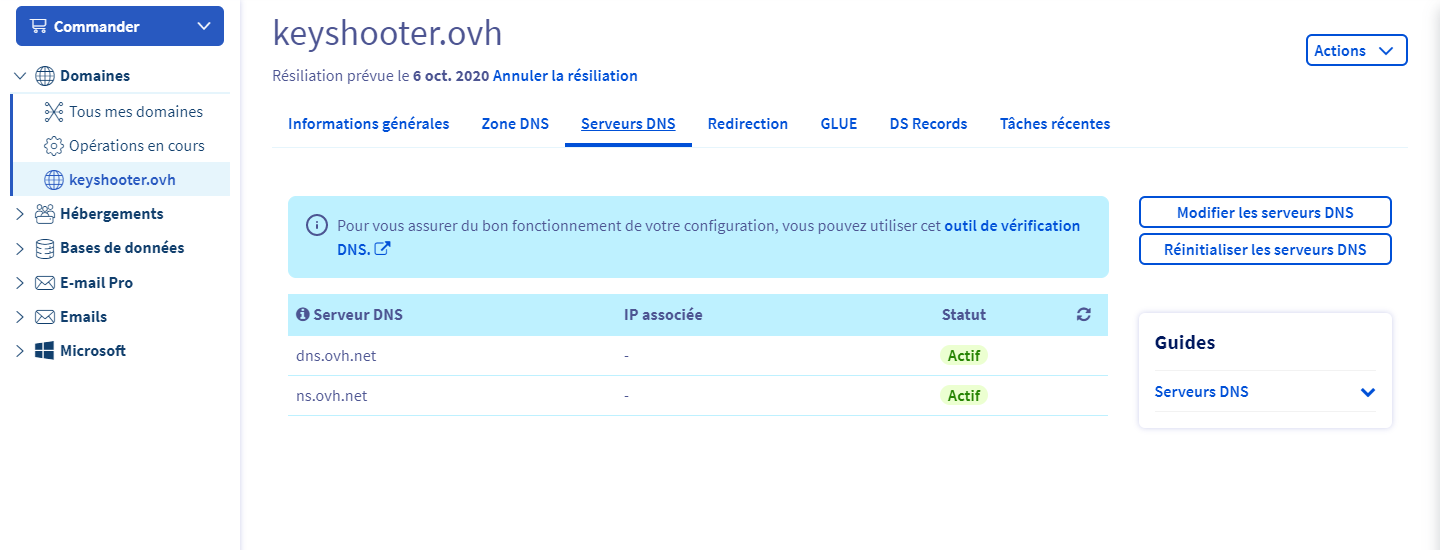
Task: Click the info circle icon in the blue banner
Action: (316, 226)
